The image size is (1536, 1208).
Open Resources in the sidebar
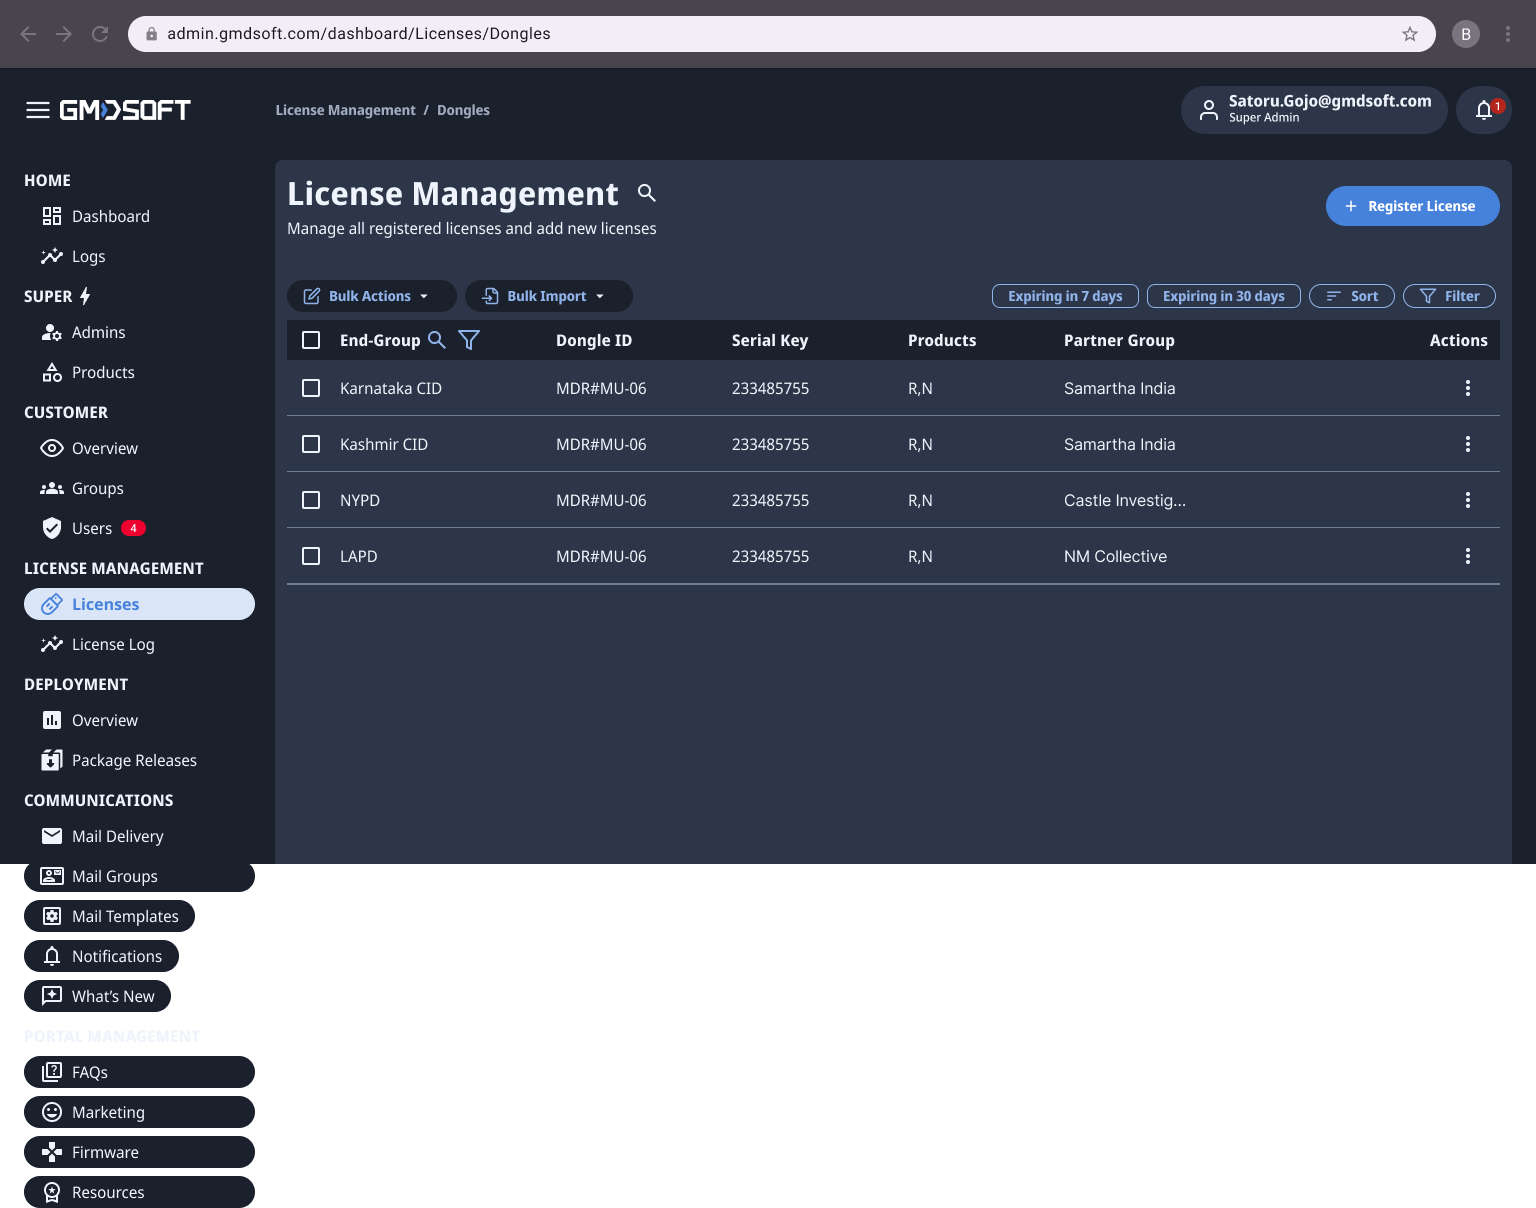(139, 1192)
